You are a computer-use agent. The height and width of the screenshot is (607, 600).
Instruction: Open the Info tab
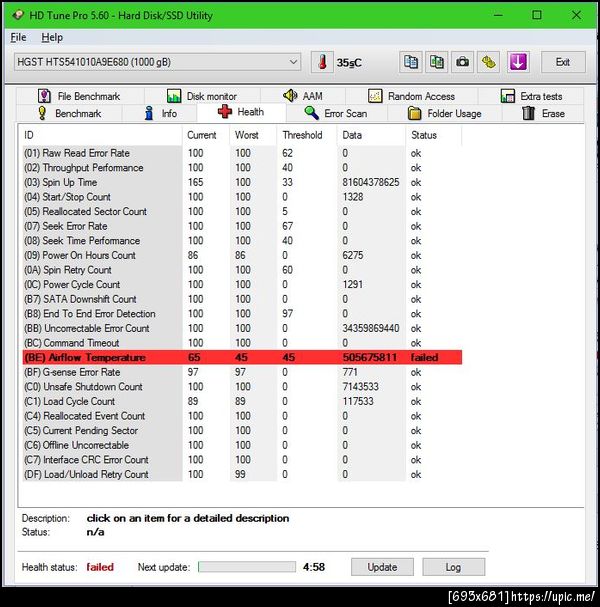click(160, 113)
